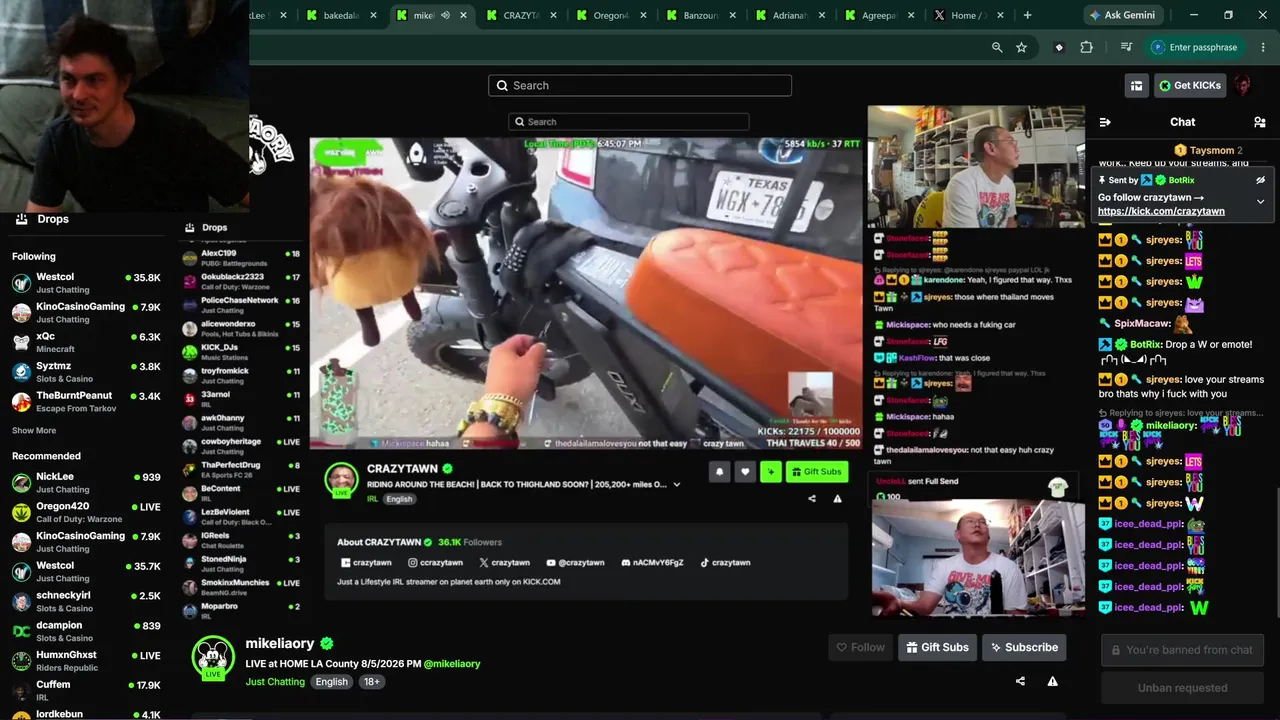Open Westcol with 35.8K viewers
Viewport: 1280px width, 720px height.
[86, 283]
